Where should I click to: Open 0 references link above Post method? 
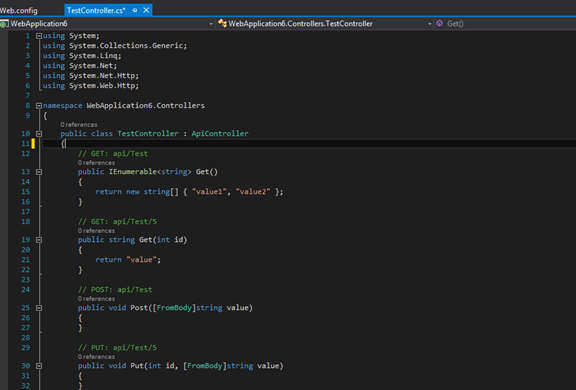pyautogui.click(x=96, y=299)
